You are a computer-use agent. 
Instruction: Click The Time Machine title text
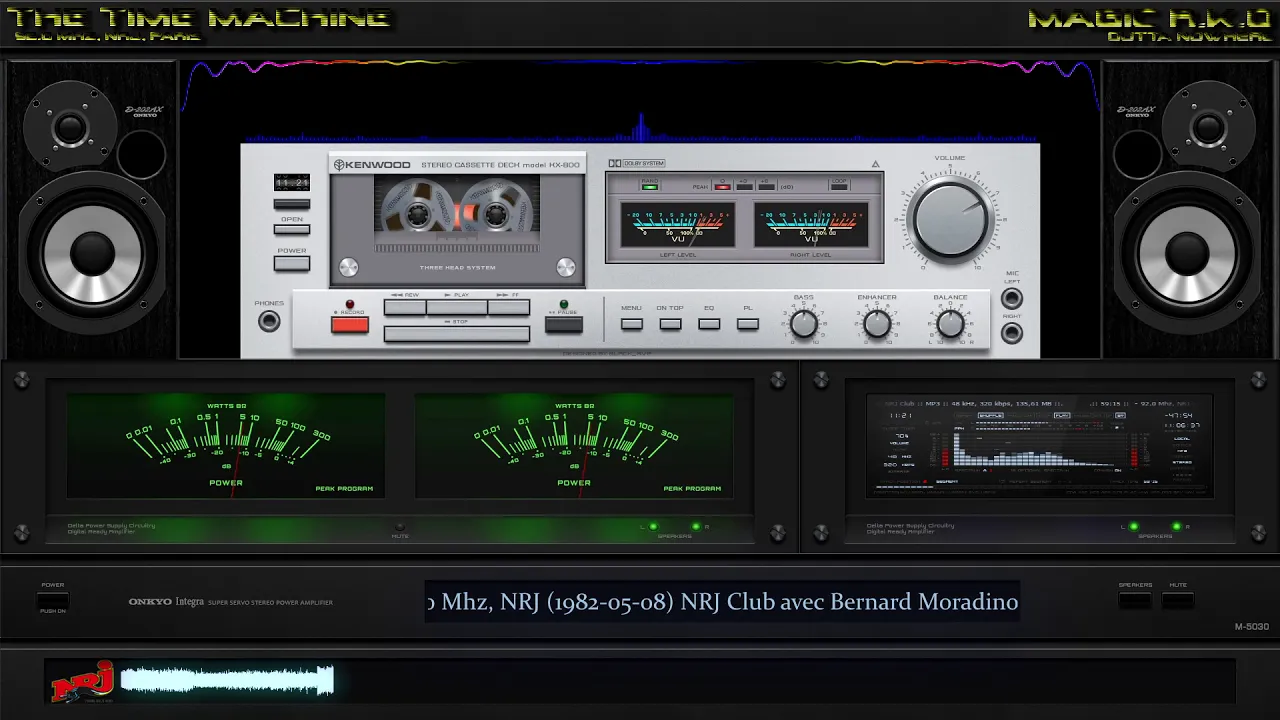coord(198,18)
